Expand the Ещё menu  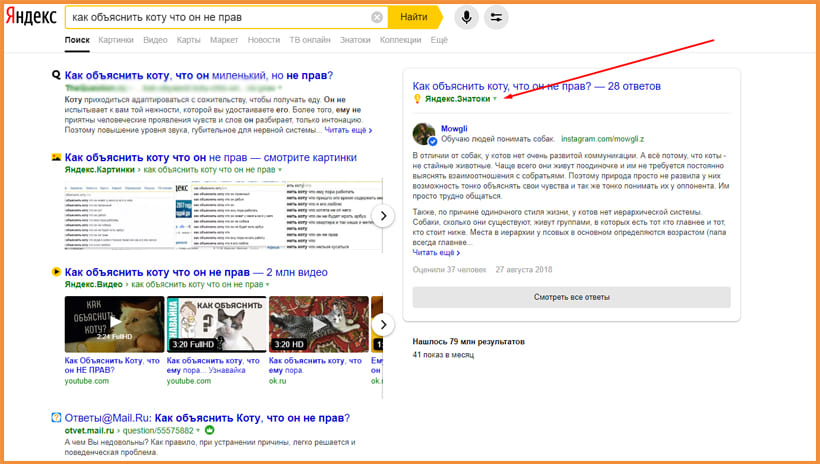click(x=439, y=40)
